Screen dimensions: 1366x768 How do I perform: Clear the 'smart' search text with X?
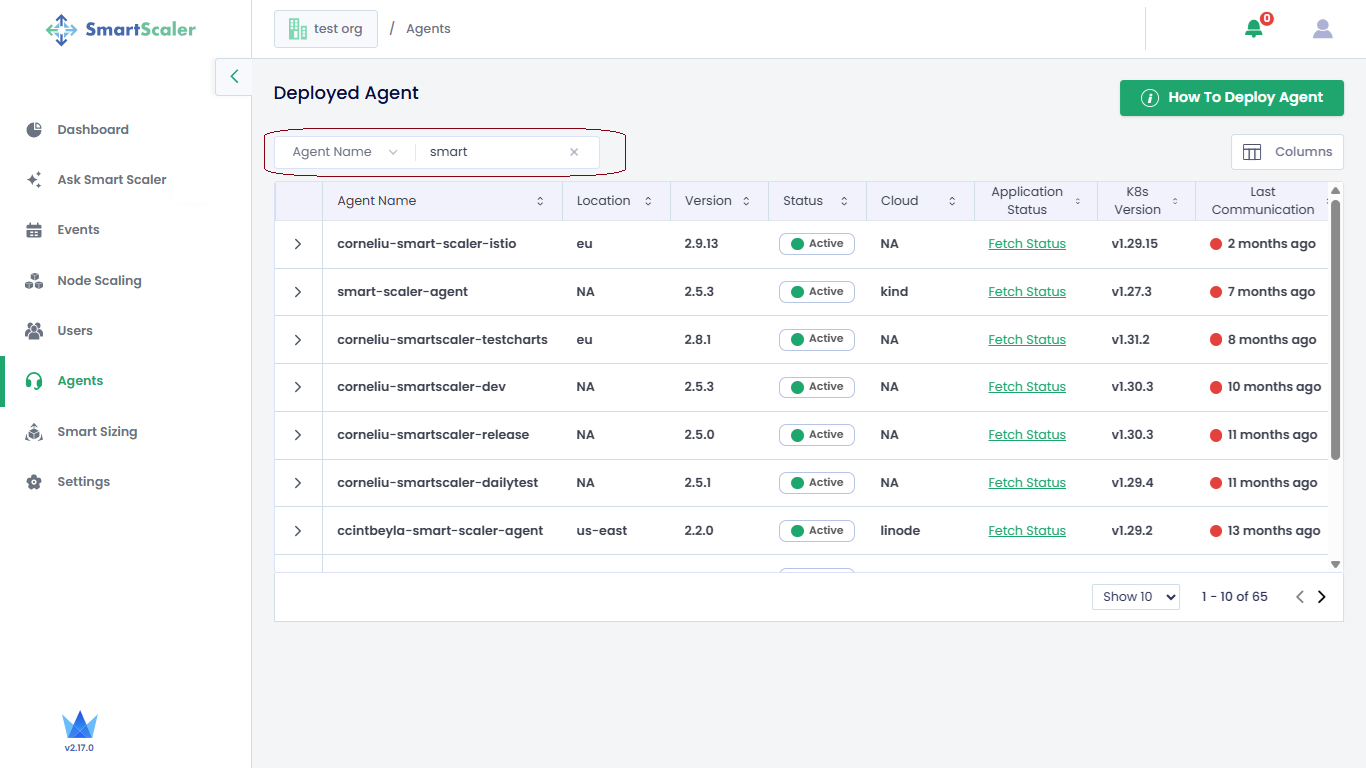(x=574, y=152)
